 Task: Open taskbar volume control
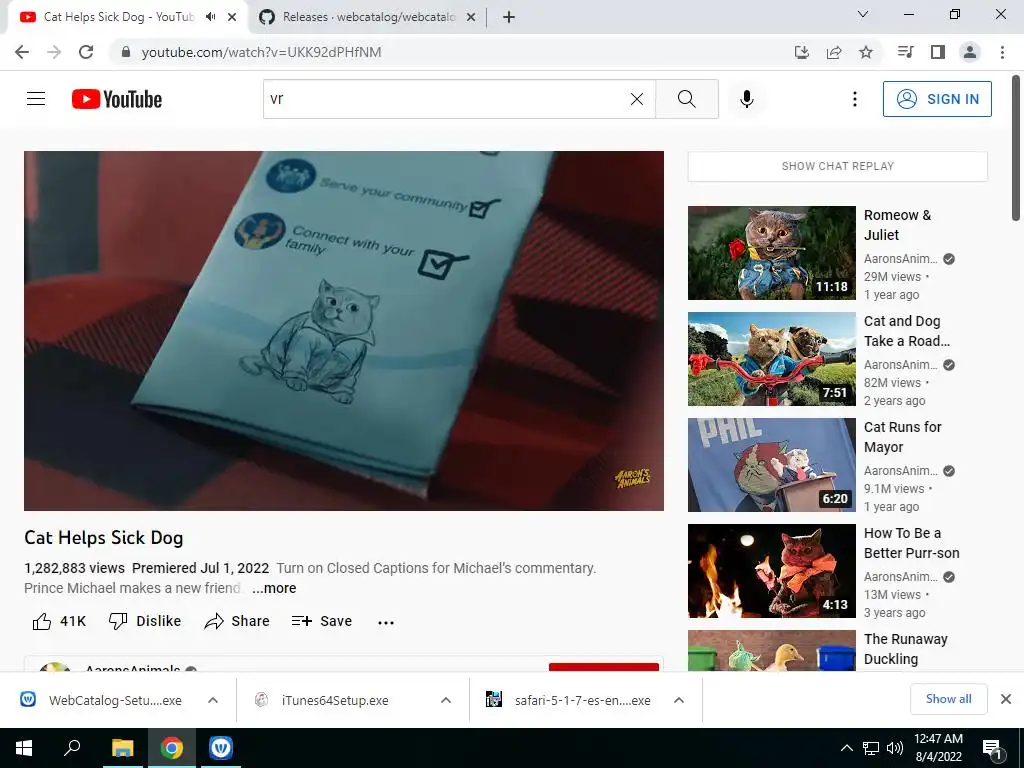[895, 748]
